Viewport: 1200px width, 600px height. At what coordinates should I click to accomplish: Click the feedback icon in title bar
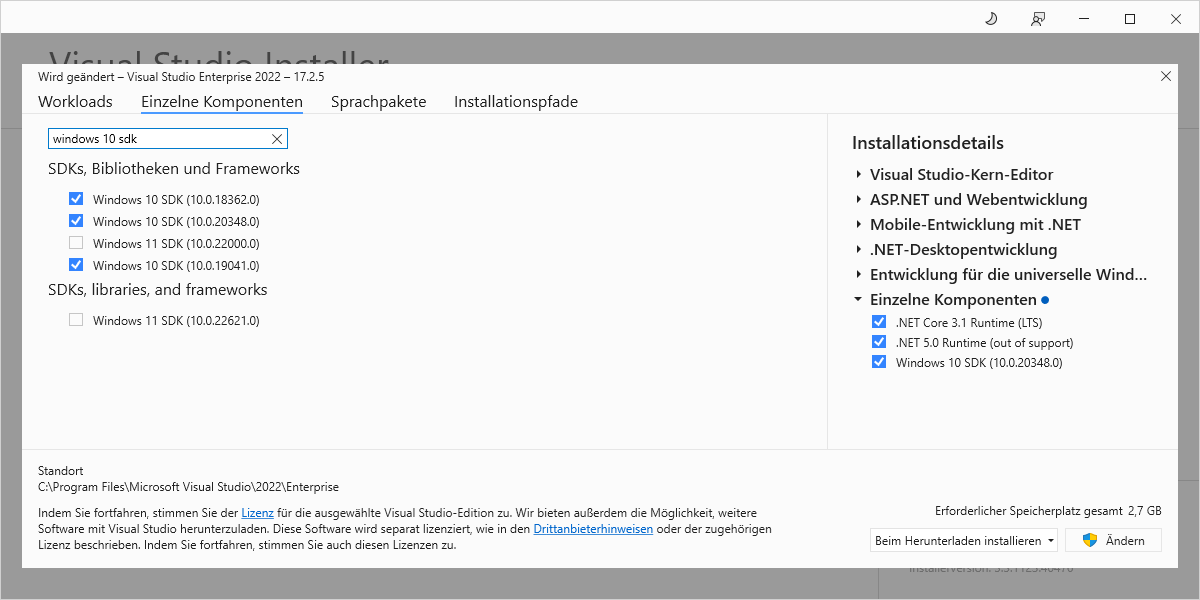1038,19
